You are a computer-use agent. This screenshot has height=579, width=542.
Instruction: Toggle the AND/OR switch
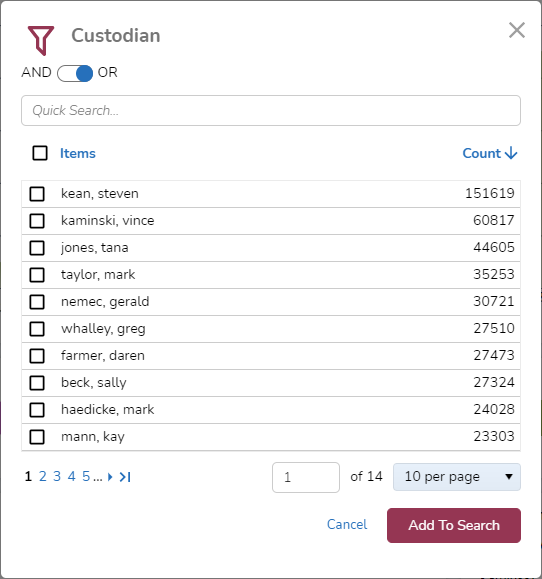click(x=75, y=73)
